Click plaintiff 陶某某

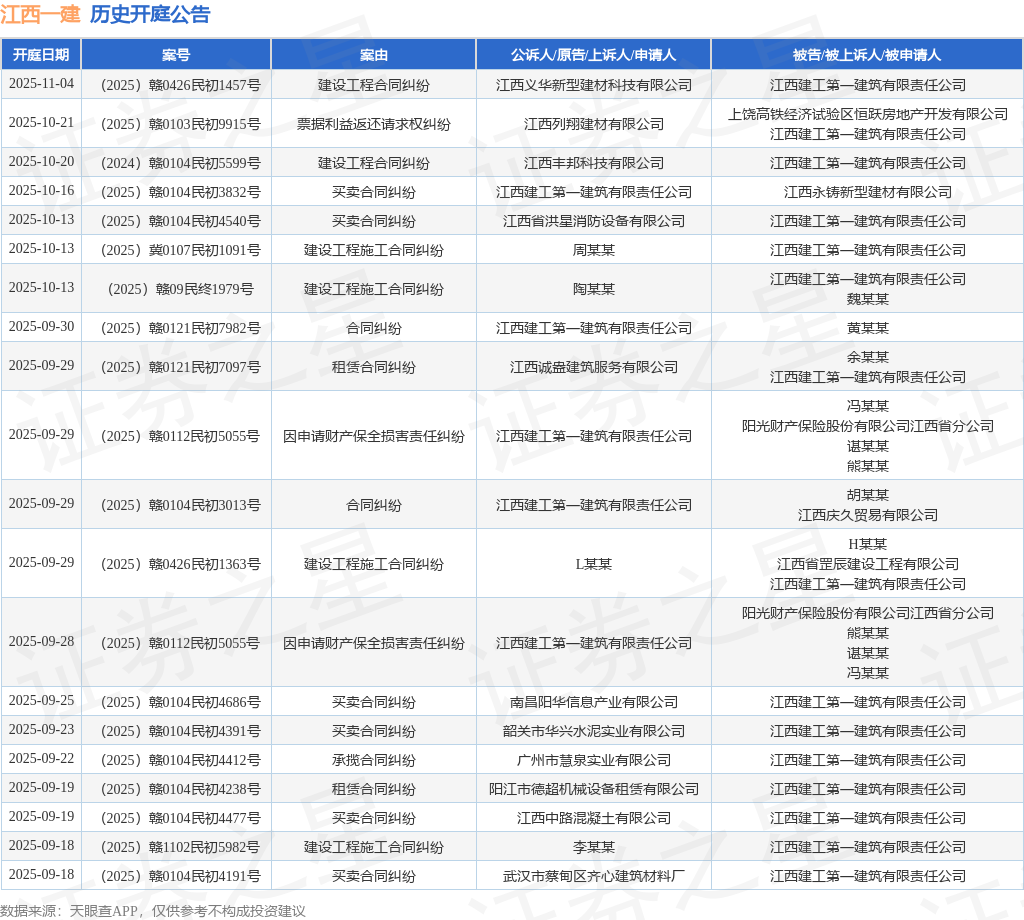pyautogui.click(x=594, y=289)
